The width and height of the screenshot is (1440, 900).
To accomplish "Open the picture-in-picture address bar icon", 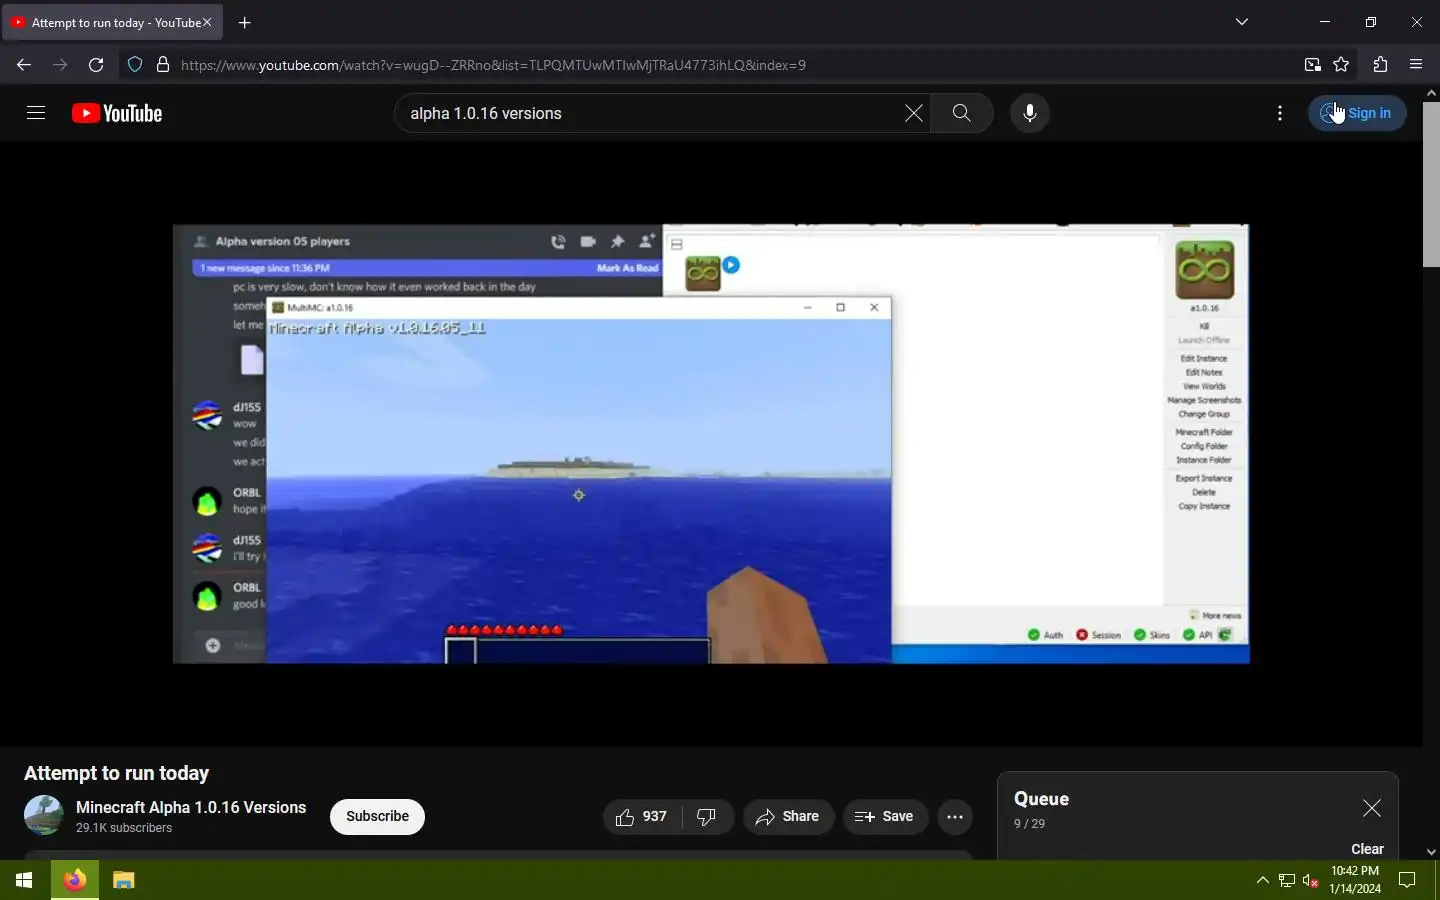I will 1312,65.
